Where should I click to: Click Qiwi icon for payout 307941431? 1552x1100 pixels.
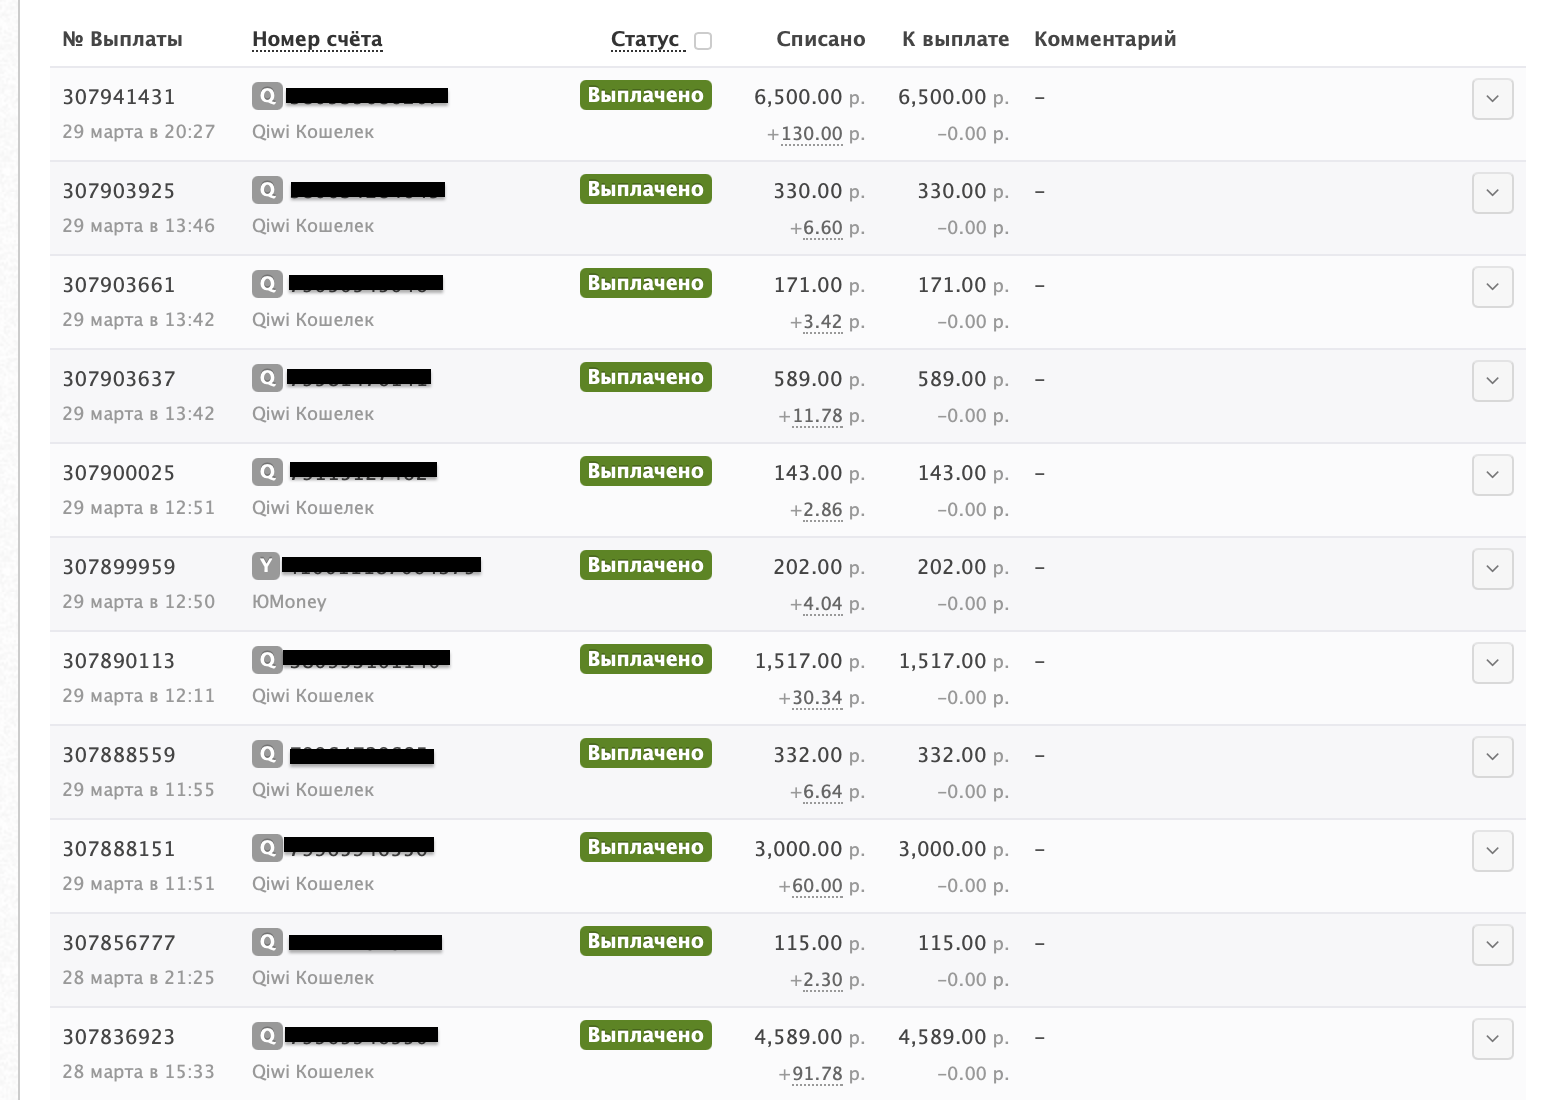[x=267, y=96]
